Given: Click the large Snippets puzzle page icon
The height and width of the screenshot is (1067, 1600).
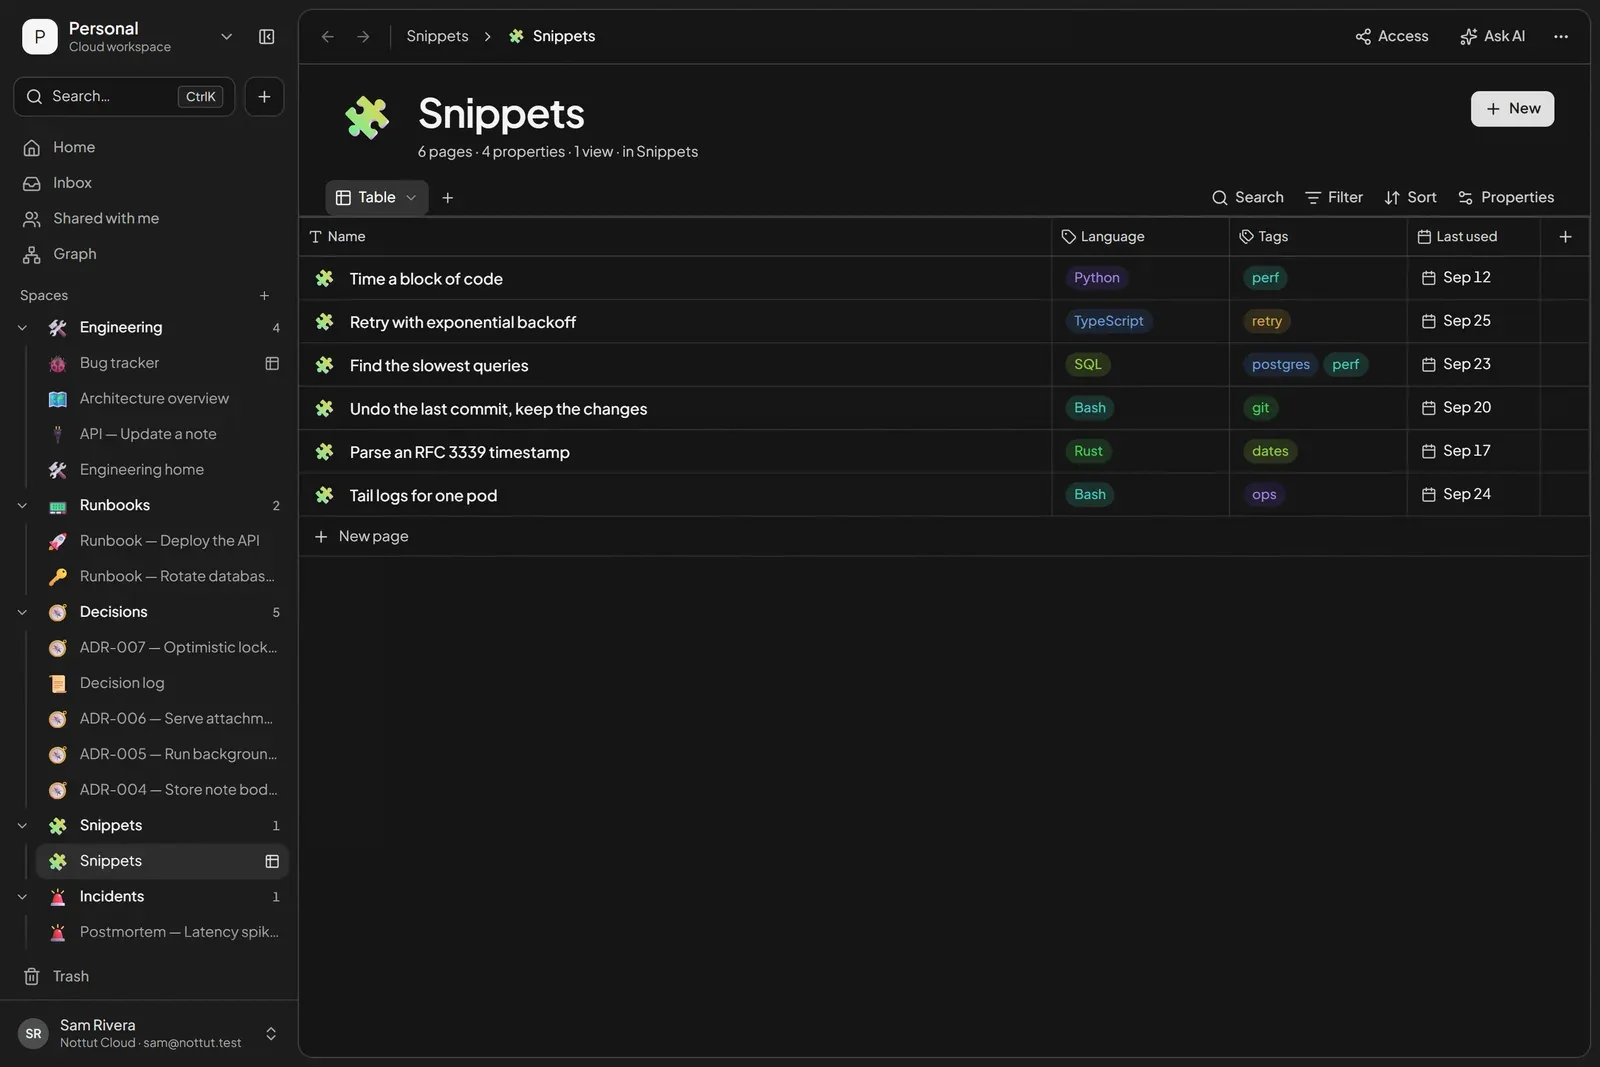Looking at the screenshot, I should [x=367, y=118].
